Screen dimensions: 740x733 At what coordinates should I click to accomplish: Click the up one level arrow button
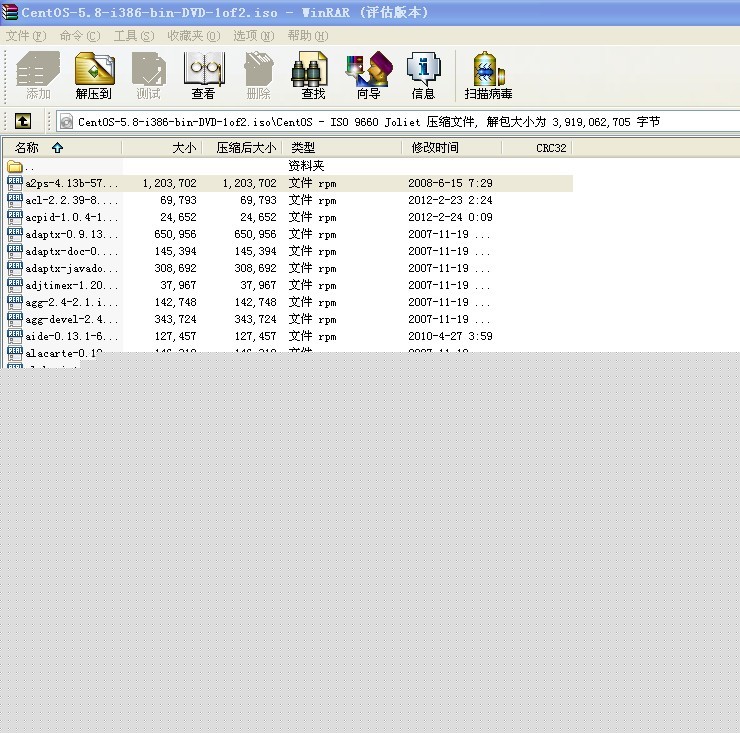click(x=23, y=121)
